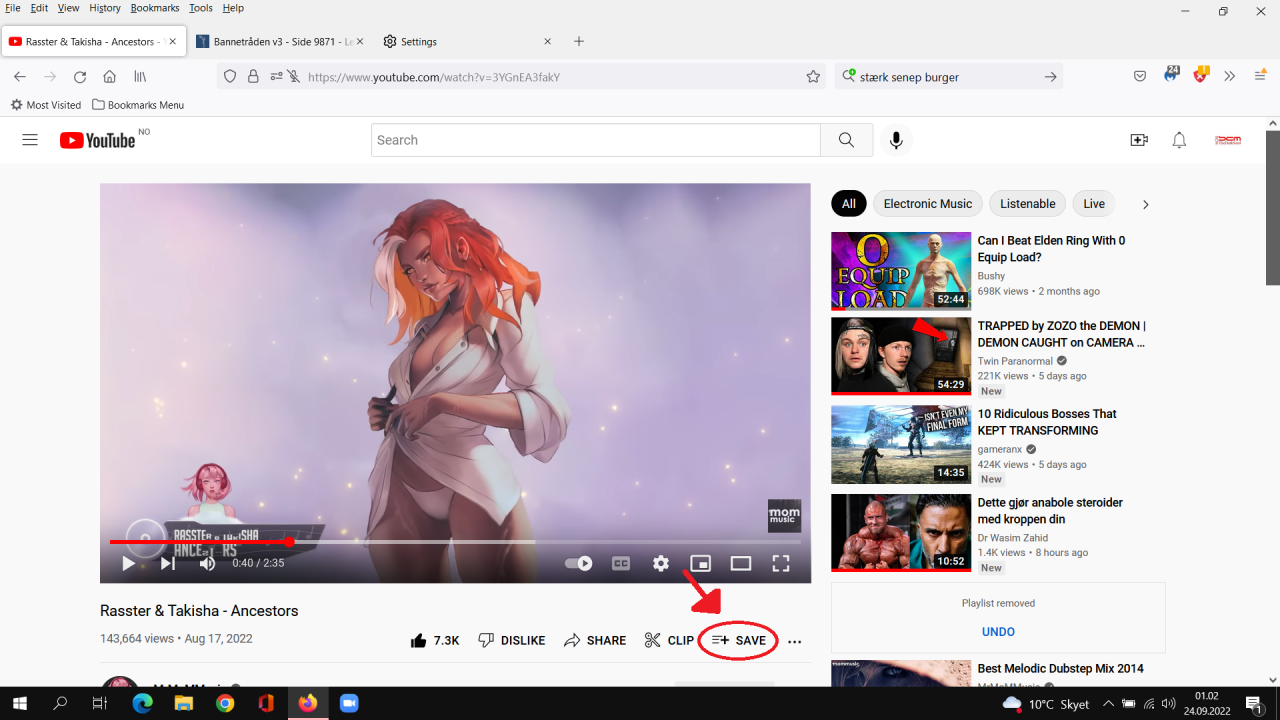Viewport: 1280px width, 720px height.
Task: Skip to next video in player
Action: (x=168, y=564)
